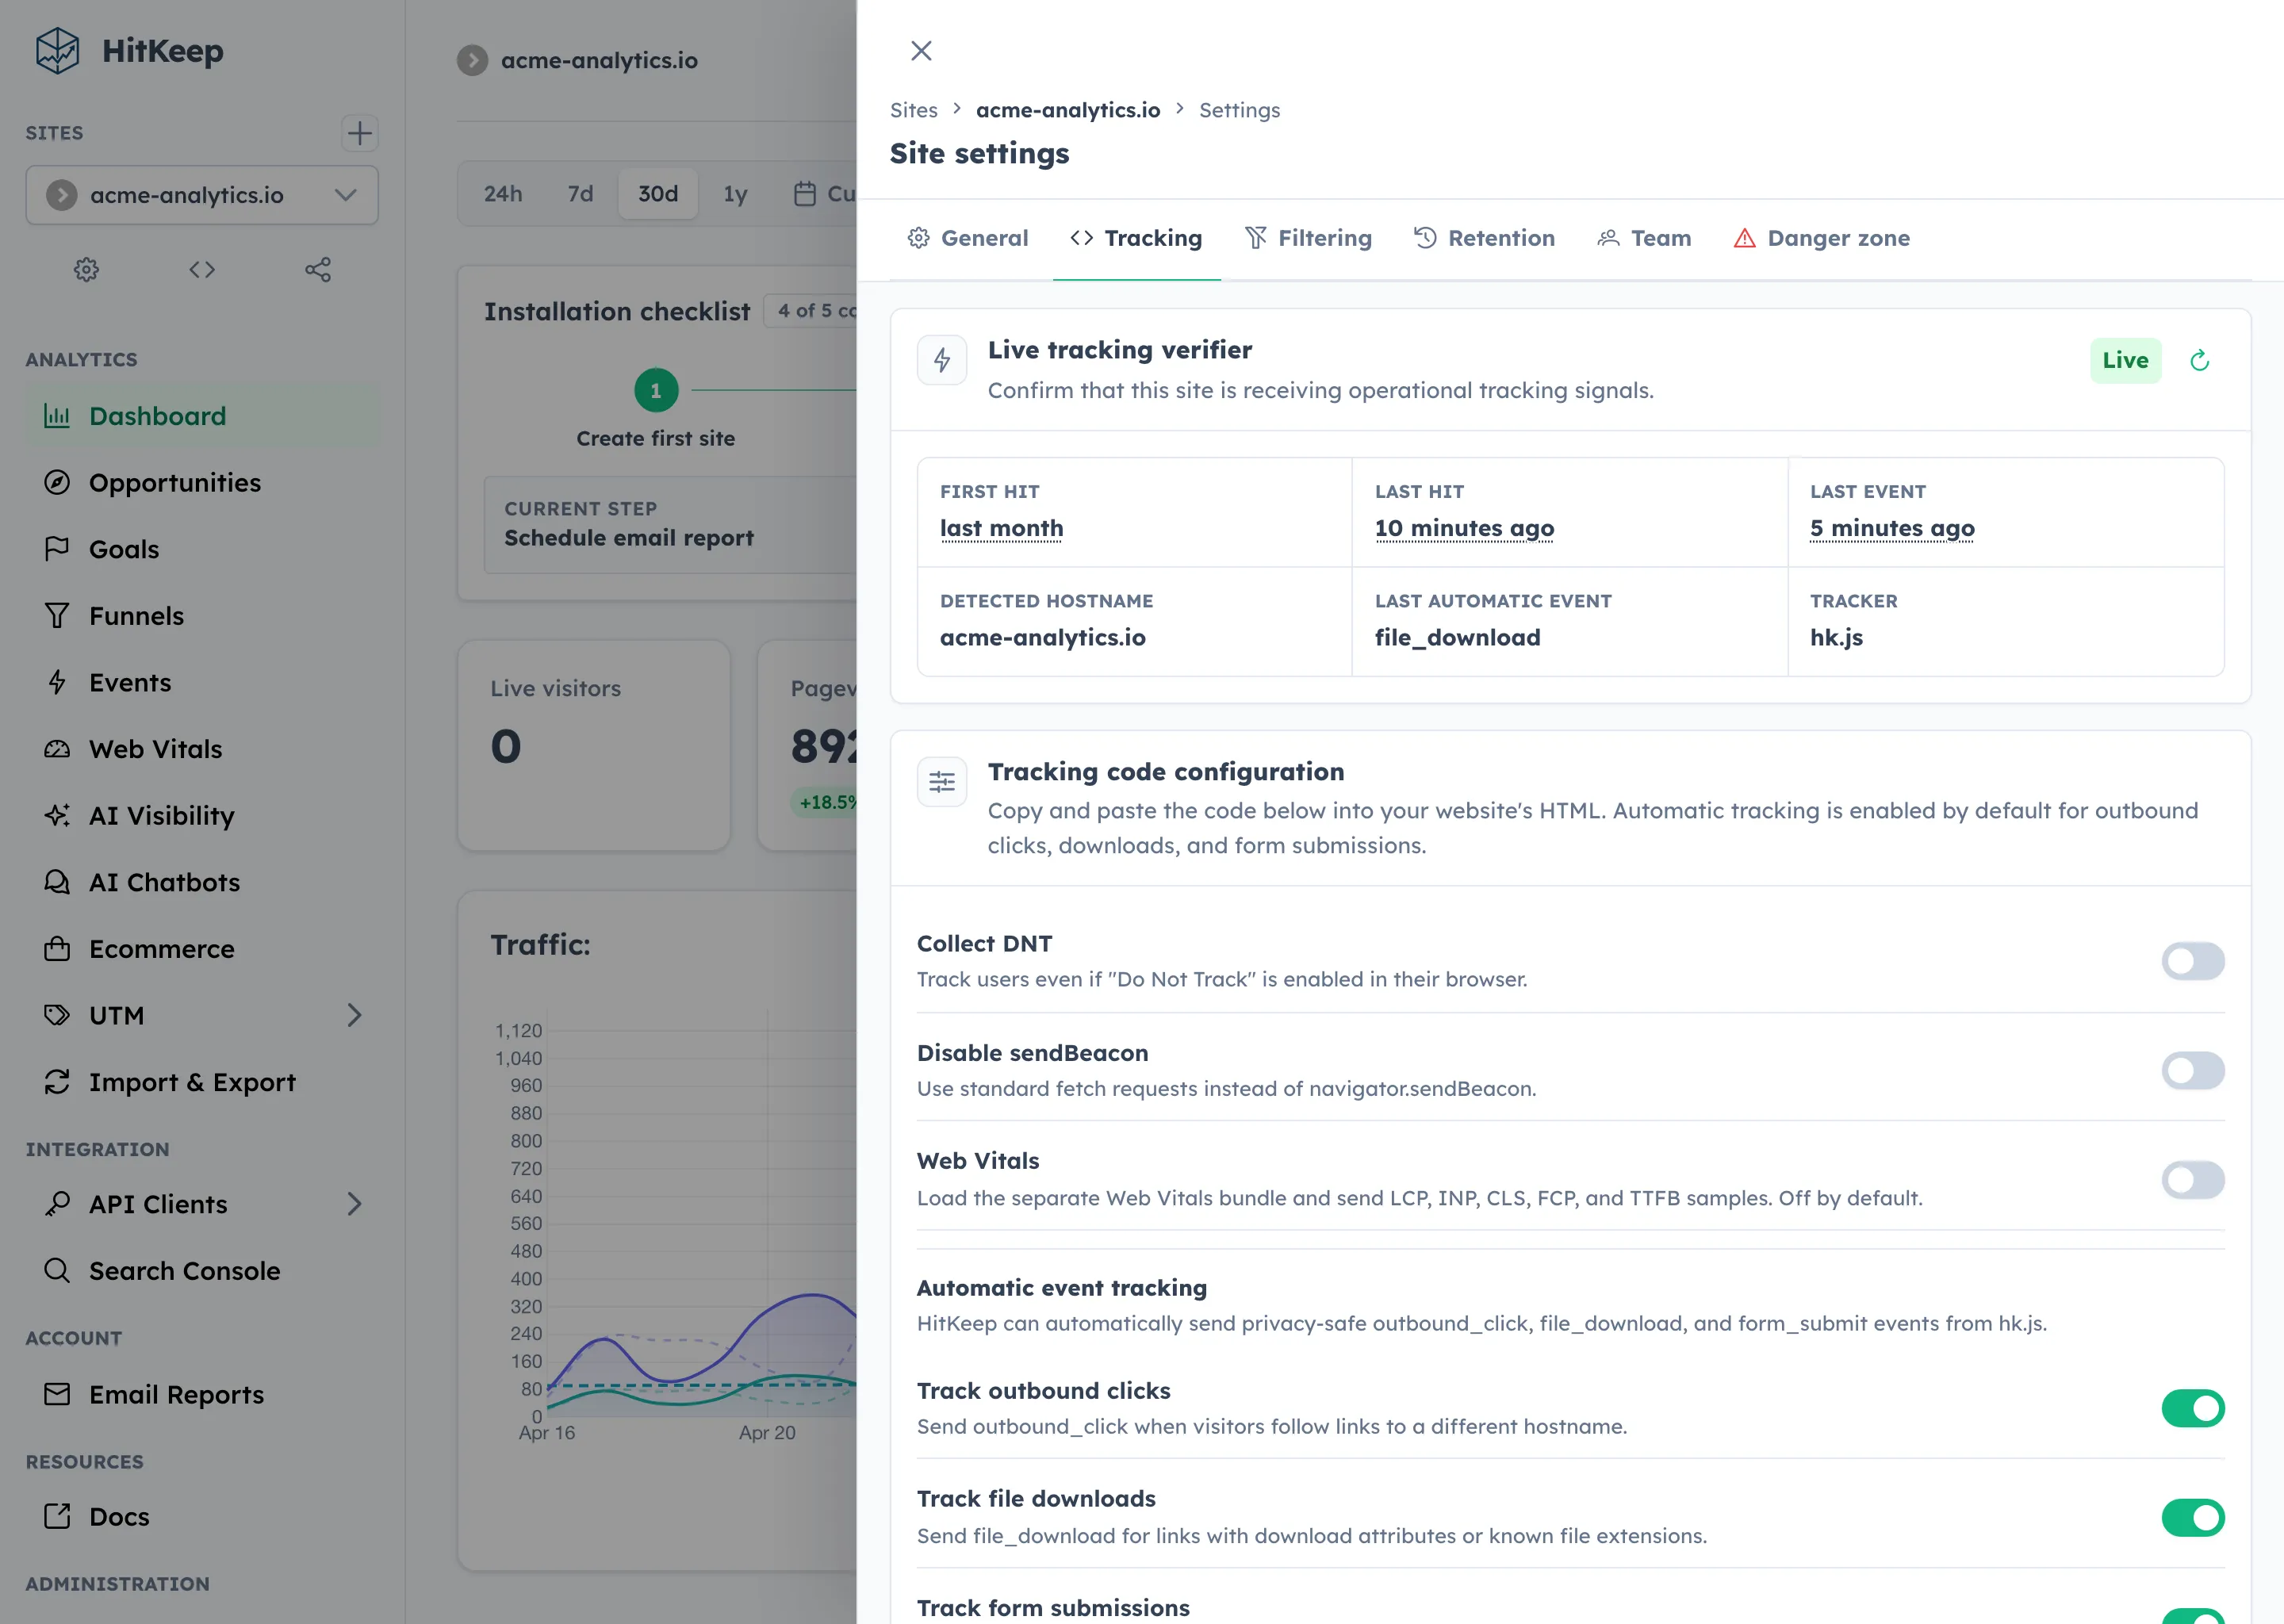Click the '5 minutes ago' last event value

tap(1892, 528)
